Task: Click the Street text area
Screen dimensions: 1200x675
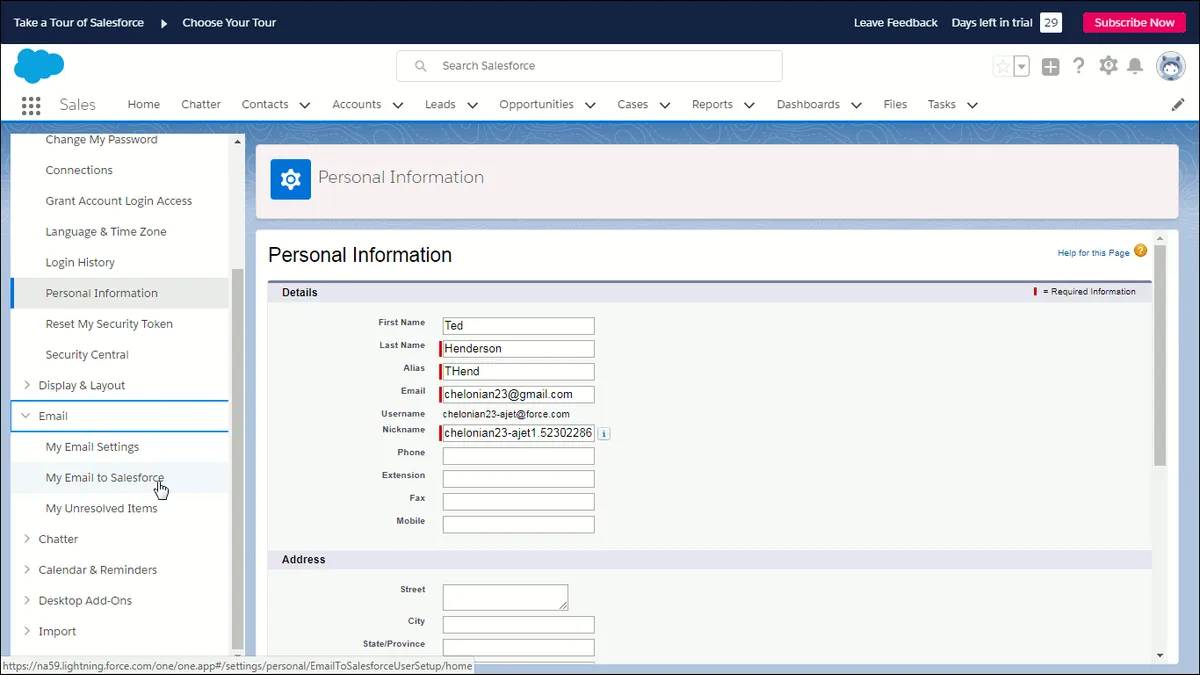Action: [505, 598]
